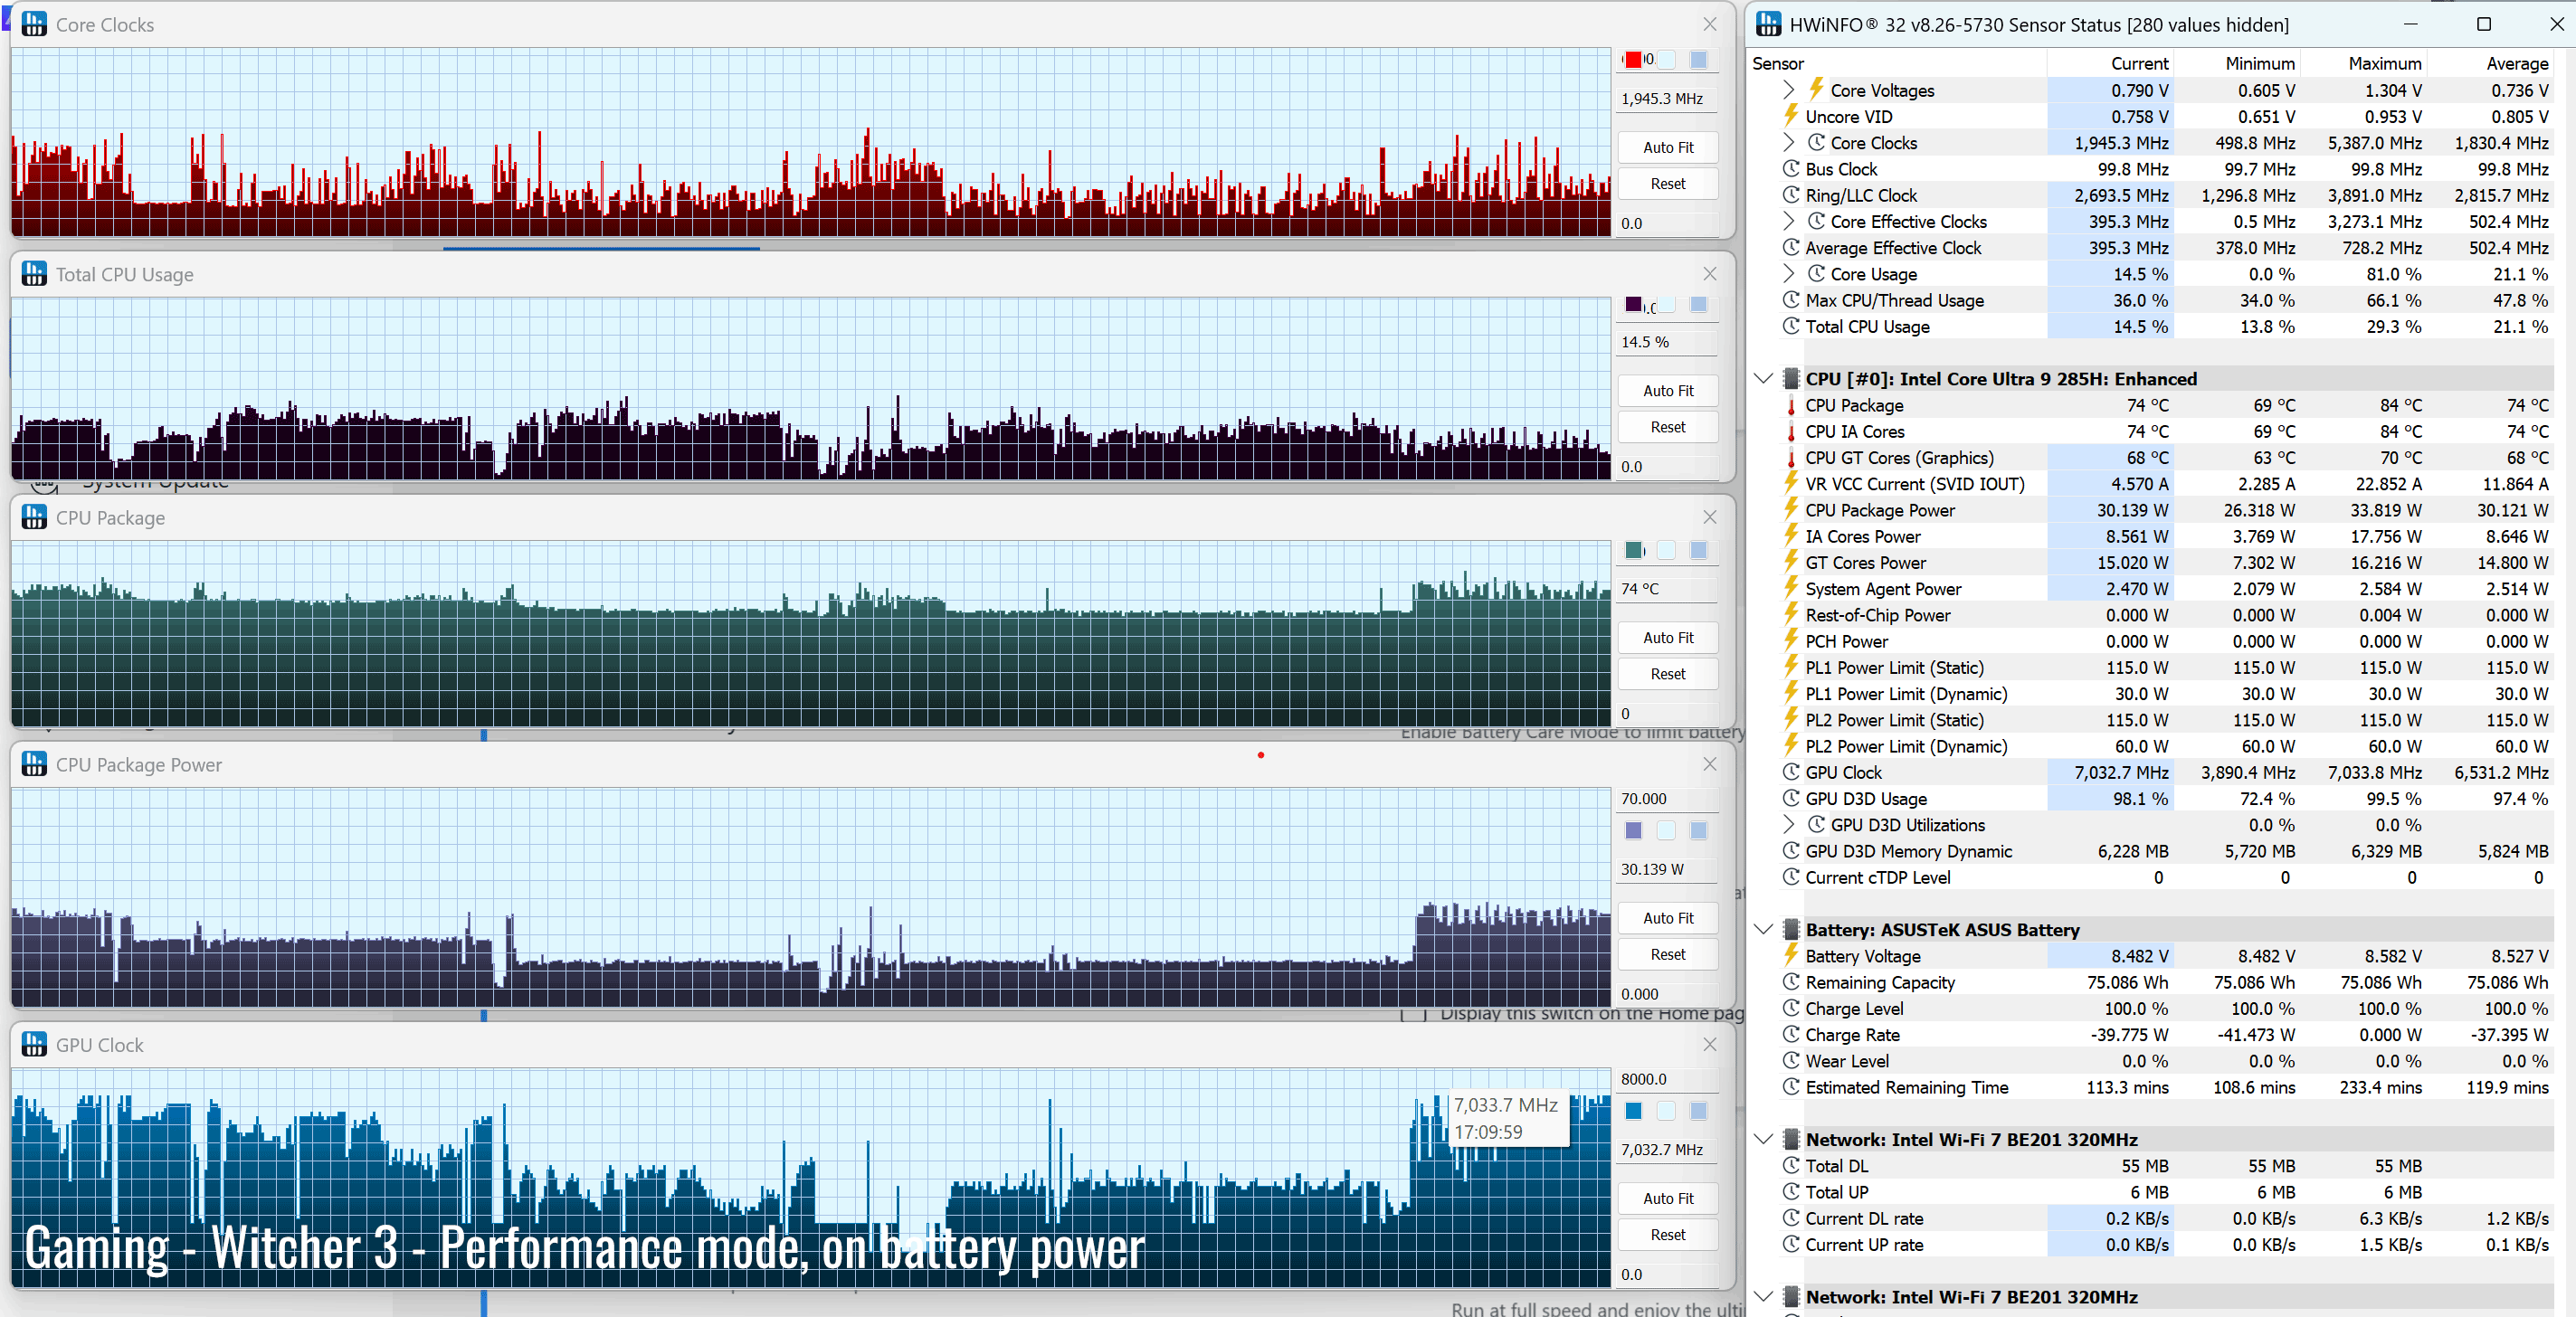
Task: Click the lightning icon beside VR VCC Current
Action: (x=1791, y=483)
